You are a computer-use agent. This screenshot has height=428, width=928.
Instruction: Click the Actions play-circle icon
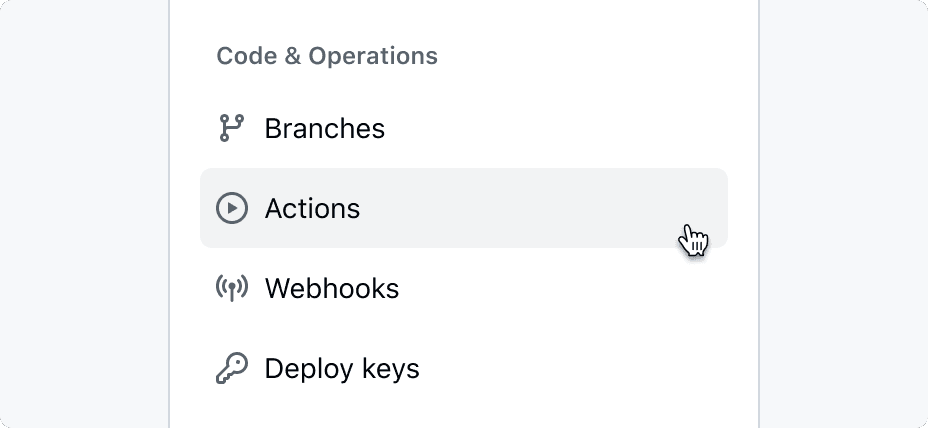(x=231, y=208)
